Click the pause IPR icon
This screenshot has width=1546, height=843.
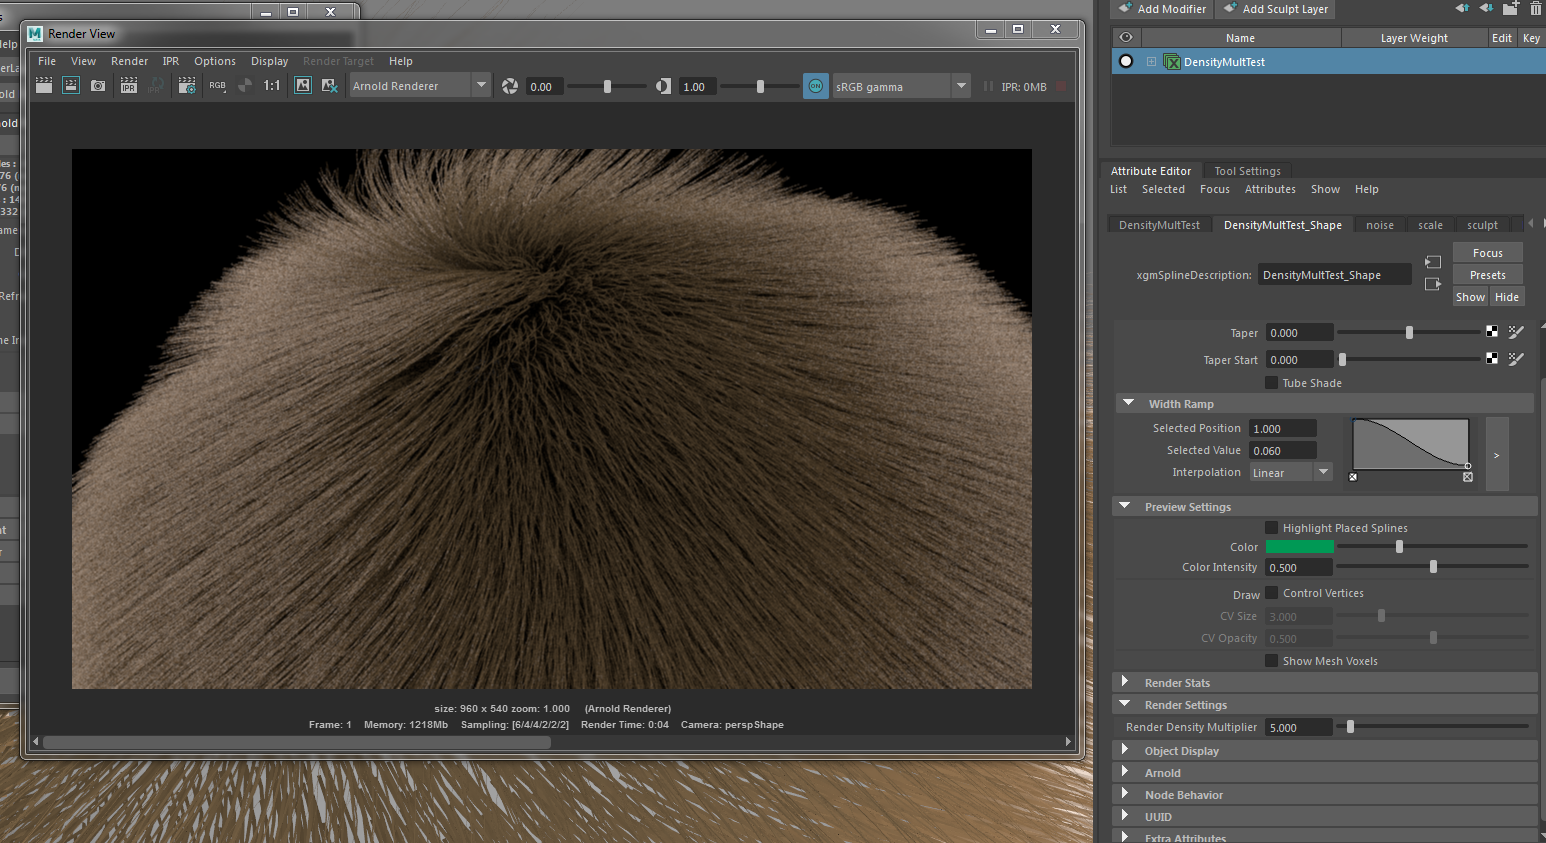(988, 87)
